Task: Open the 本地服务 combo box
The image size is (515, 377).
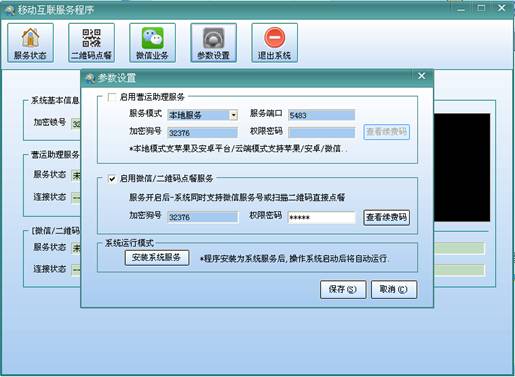Action: pyautogui.click(x=203, y=115)
